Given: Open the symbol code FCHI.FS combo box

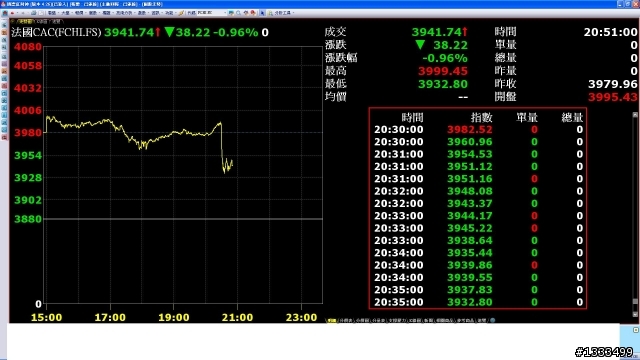Looking at the screenshot, I should coord(211,13).
